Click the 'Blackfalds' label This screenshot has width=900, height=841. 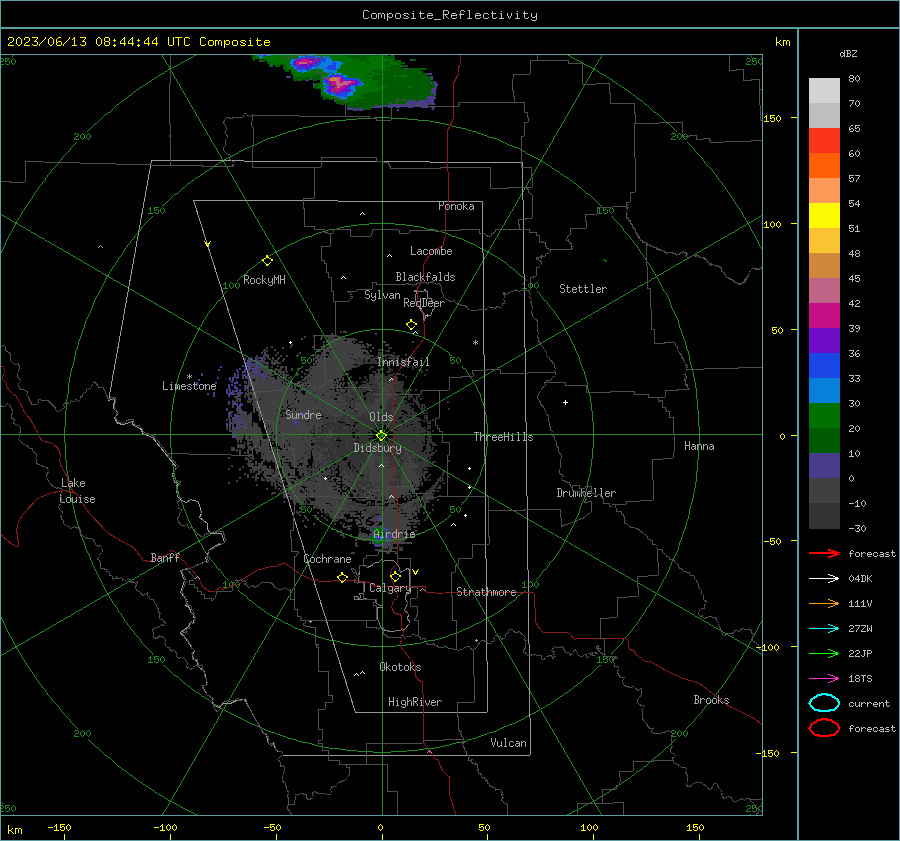coord(425,277)
